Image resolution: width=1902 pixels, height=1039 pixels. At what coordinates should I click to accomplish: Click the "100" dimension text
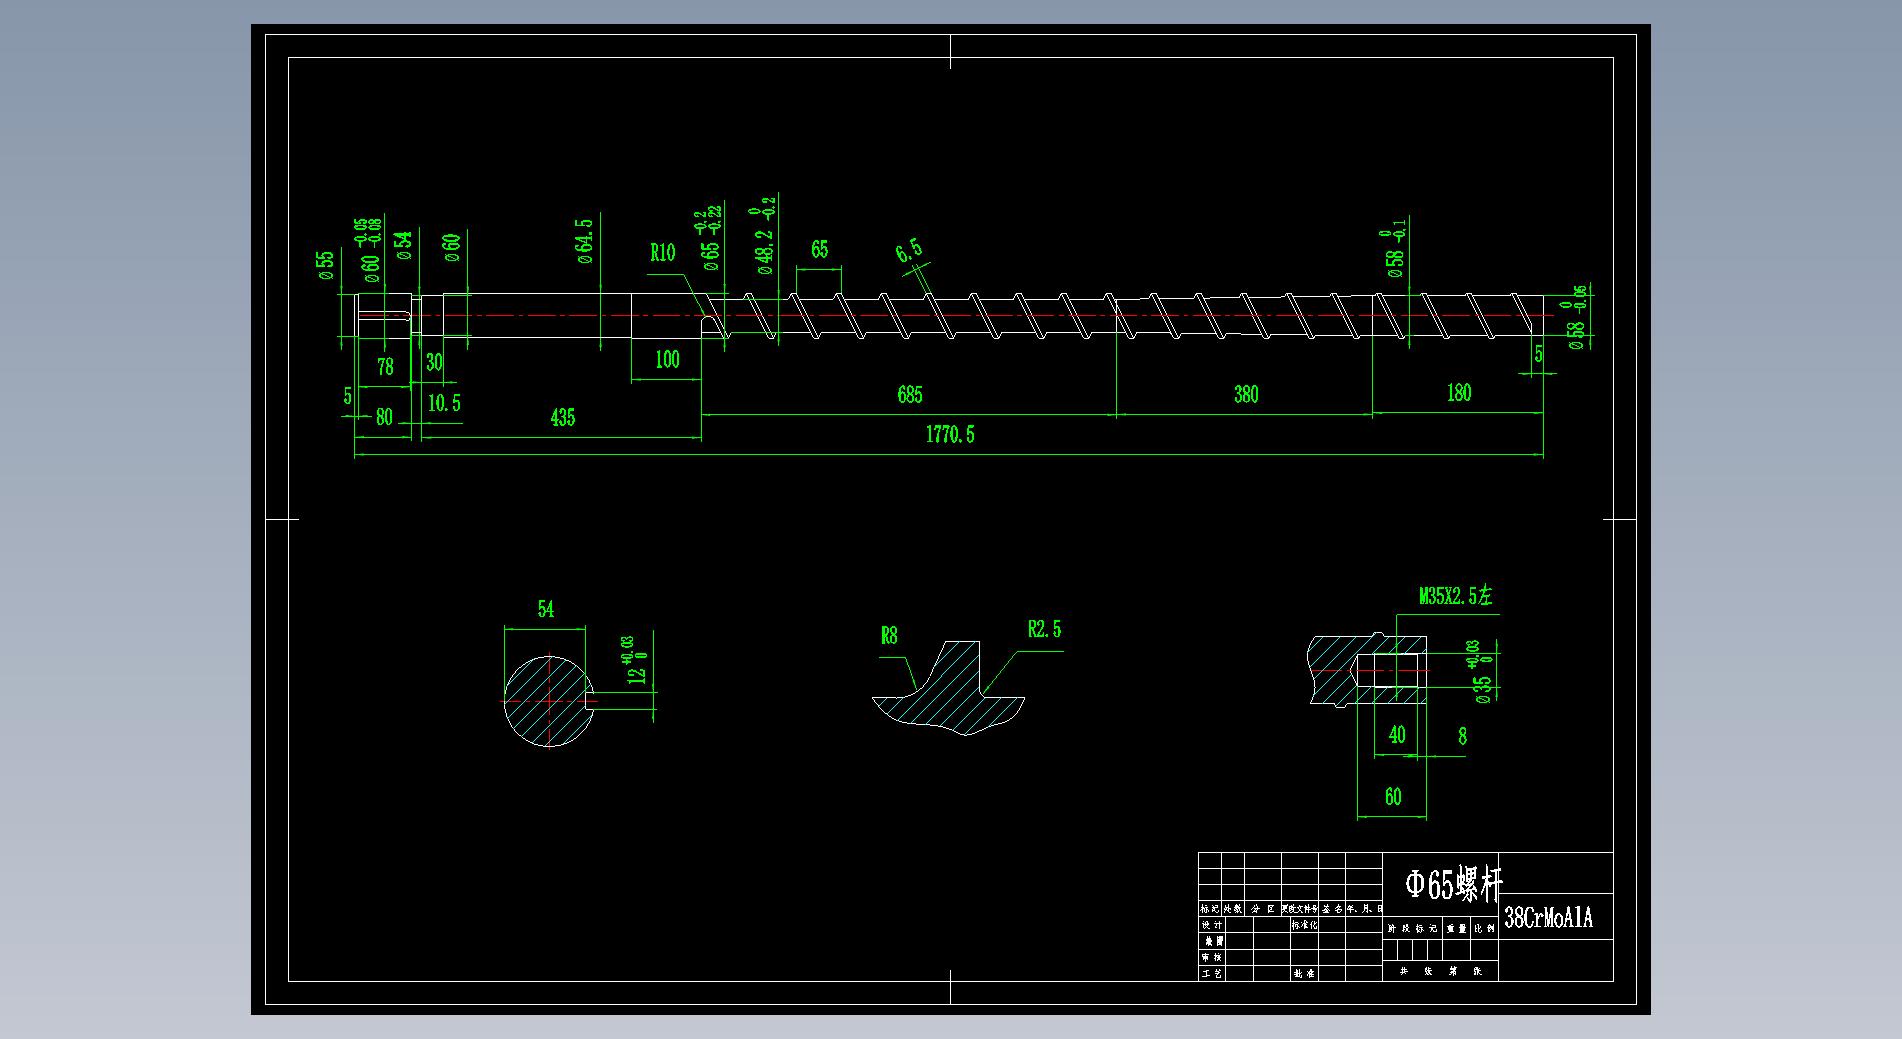(667, 359)
